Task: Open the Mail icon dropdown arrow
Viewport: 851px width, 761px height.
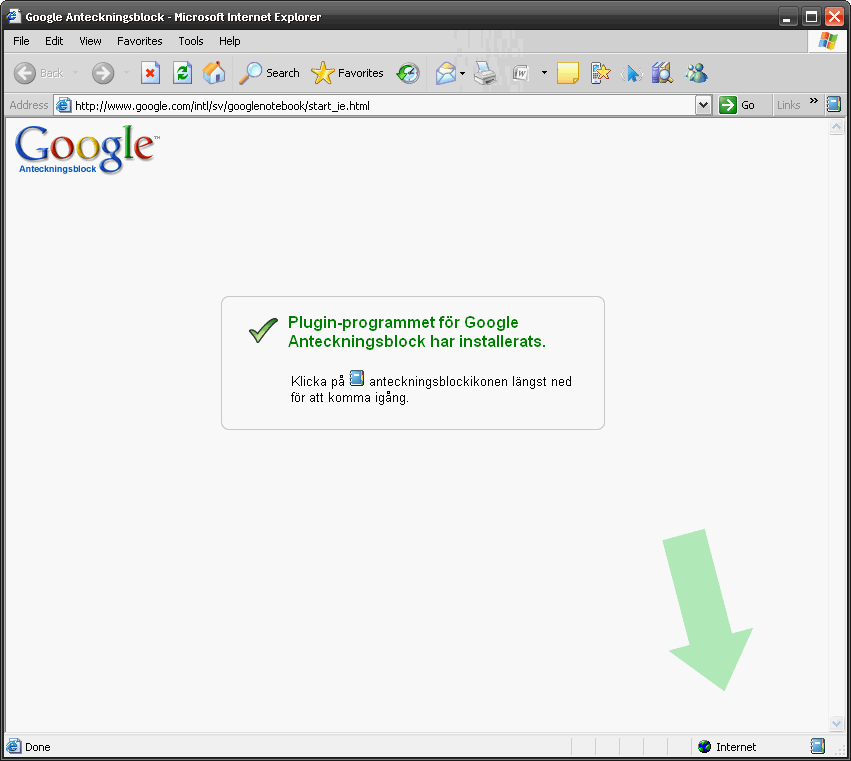Action: [463, 73]
